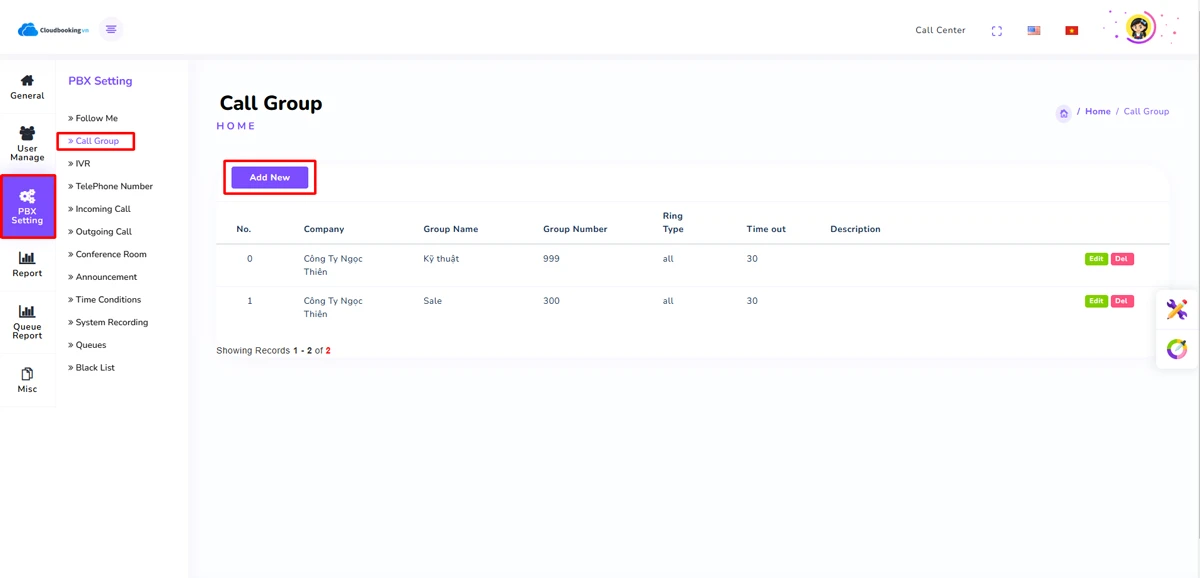Open the Report chart icon
1200x578 pixels.
[x=27, y=258]
